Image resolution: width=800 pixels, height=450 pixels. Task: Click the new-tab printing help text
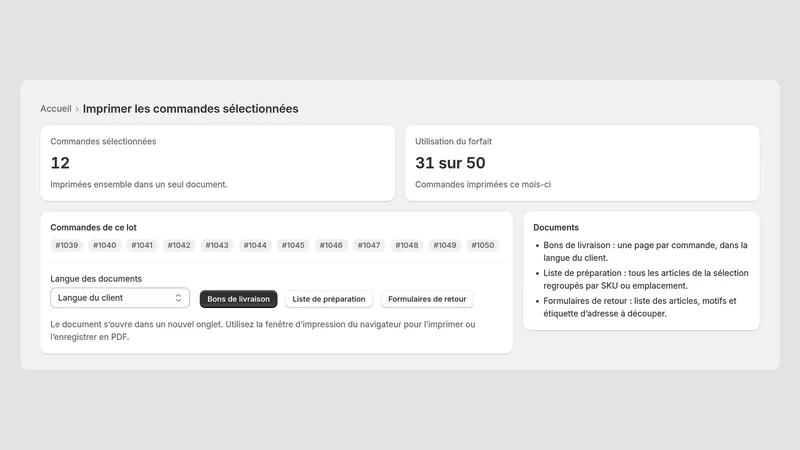click(263, 331)
